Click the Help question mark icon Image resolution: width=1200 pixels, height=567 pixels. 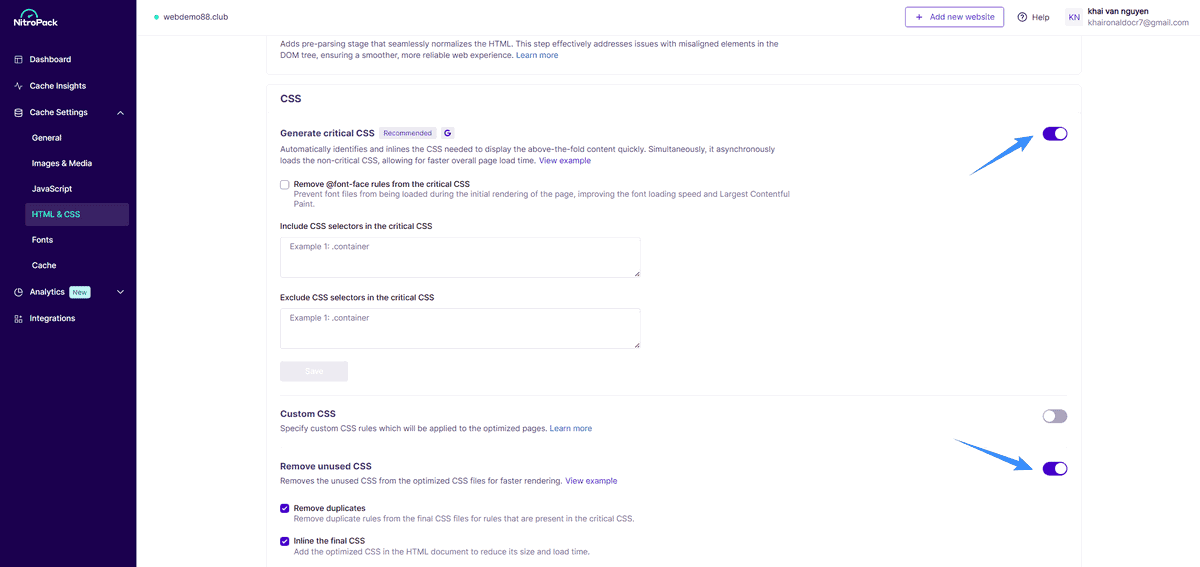1022,17
